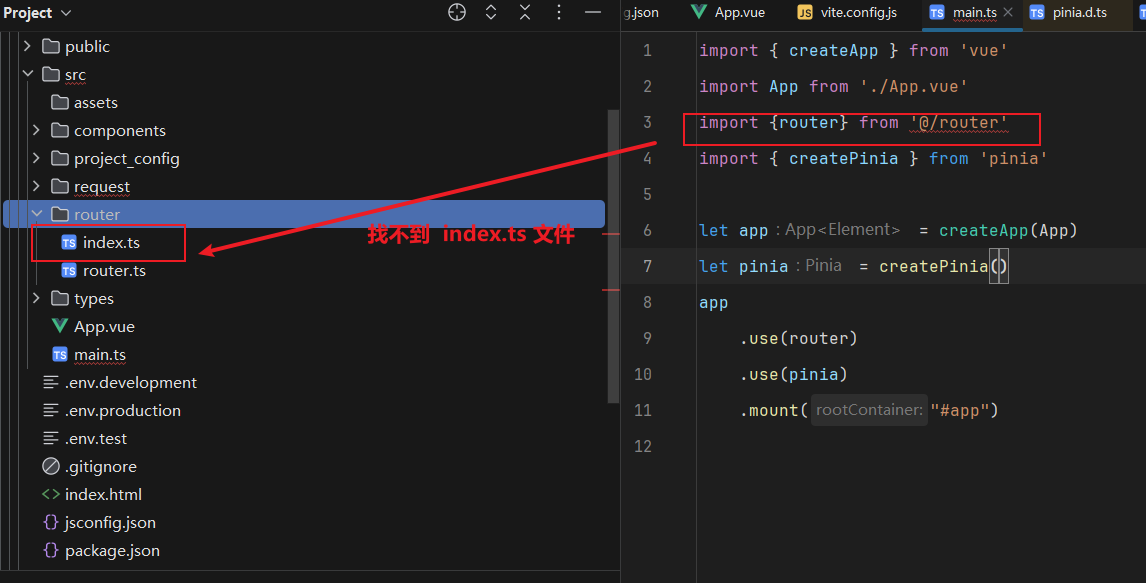Click the package.json braces icon
The width and height of the screenshot is (1146, 583).
50,550
